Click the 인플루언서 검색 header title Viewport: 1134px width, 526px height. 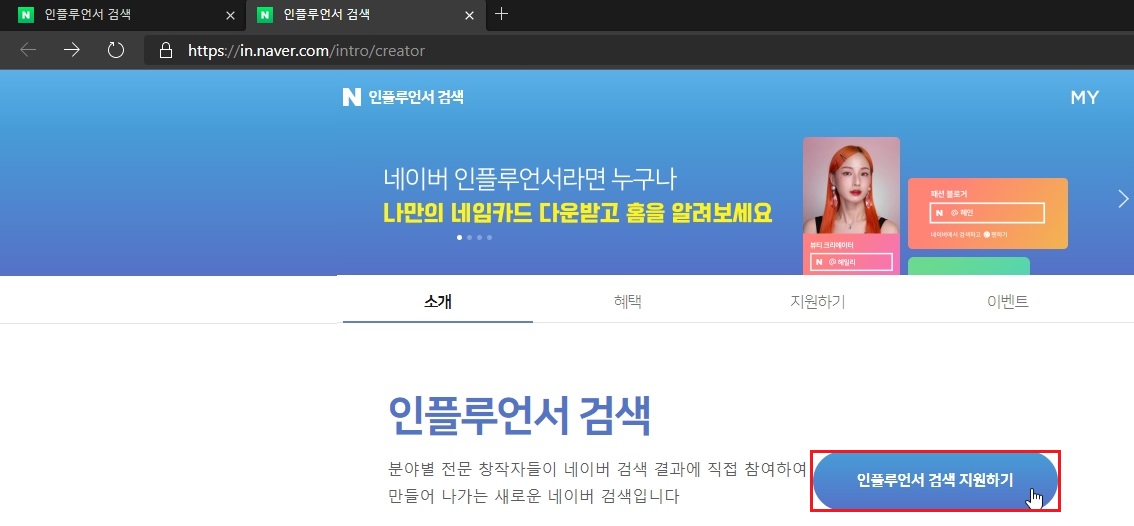(x=416, y=97)
